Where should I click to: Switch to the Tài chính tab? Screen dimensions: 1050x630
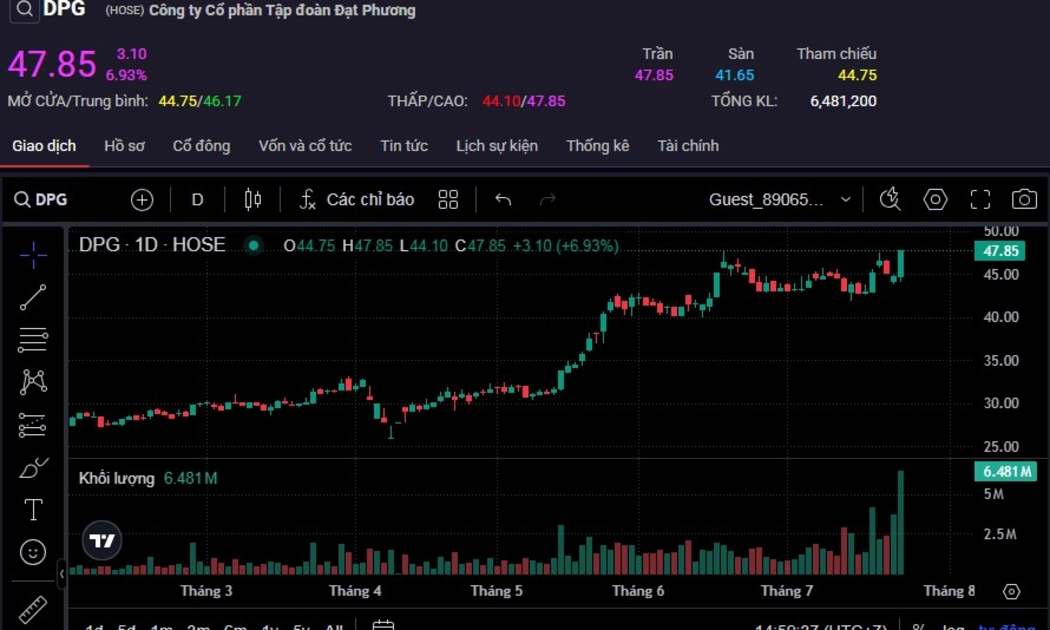pyautogui.click(x=688, y=146)
